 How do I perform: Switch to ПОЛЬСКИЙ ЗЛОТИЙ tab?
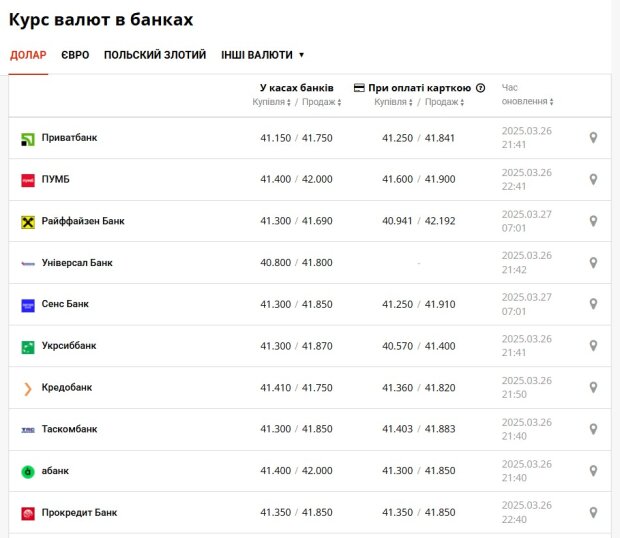pos(155,55)
